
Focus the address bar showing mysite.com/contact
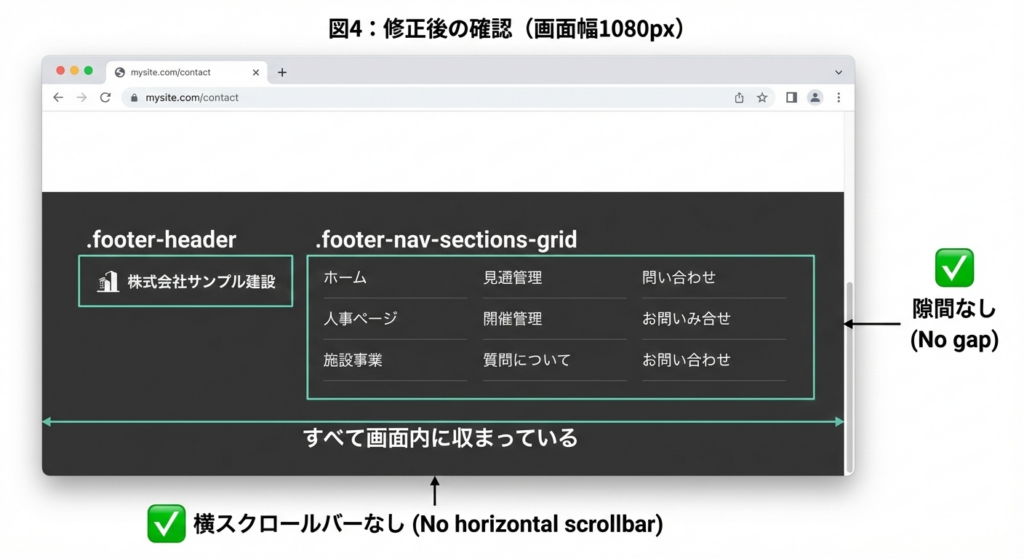click(x=448, y=97)
